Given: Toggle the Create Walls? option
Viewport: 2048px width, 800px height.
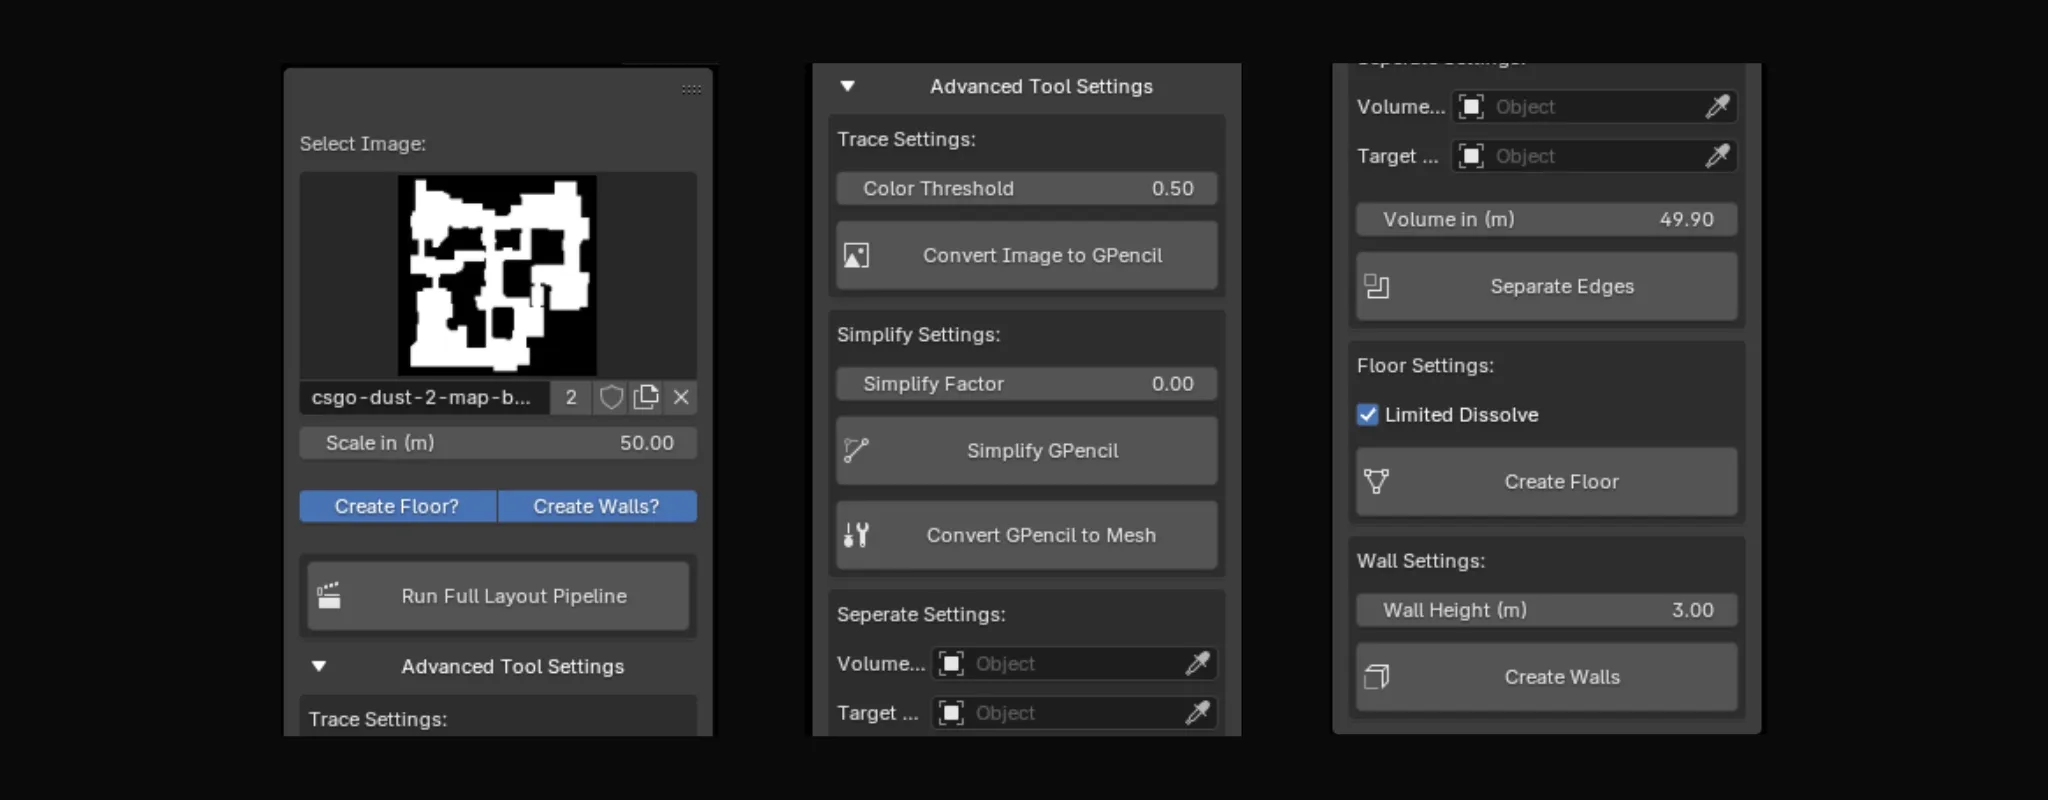Looking at the screenshot, I should (x=596, y=507).
